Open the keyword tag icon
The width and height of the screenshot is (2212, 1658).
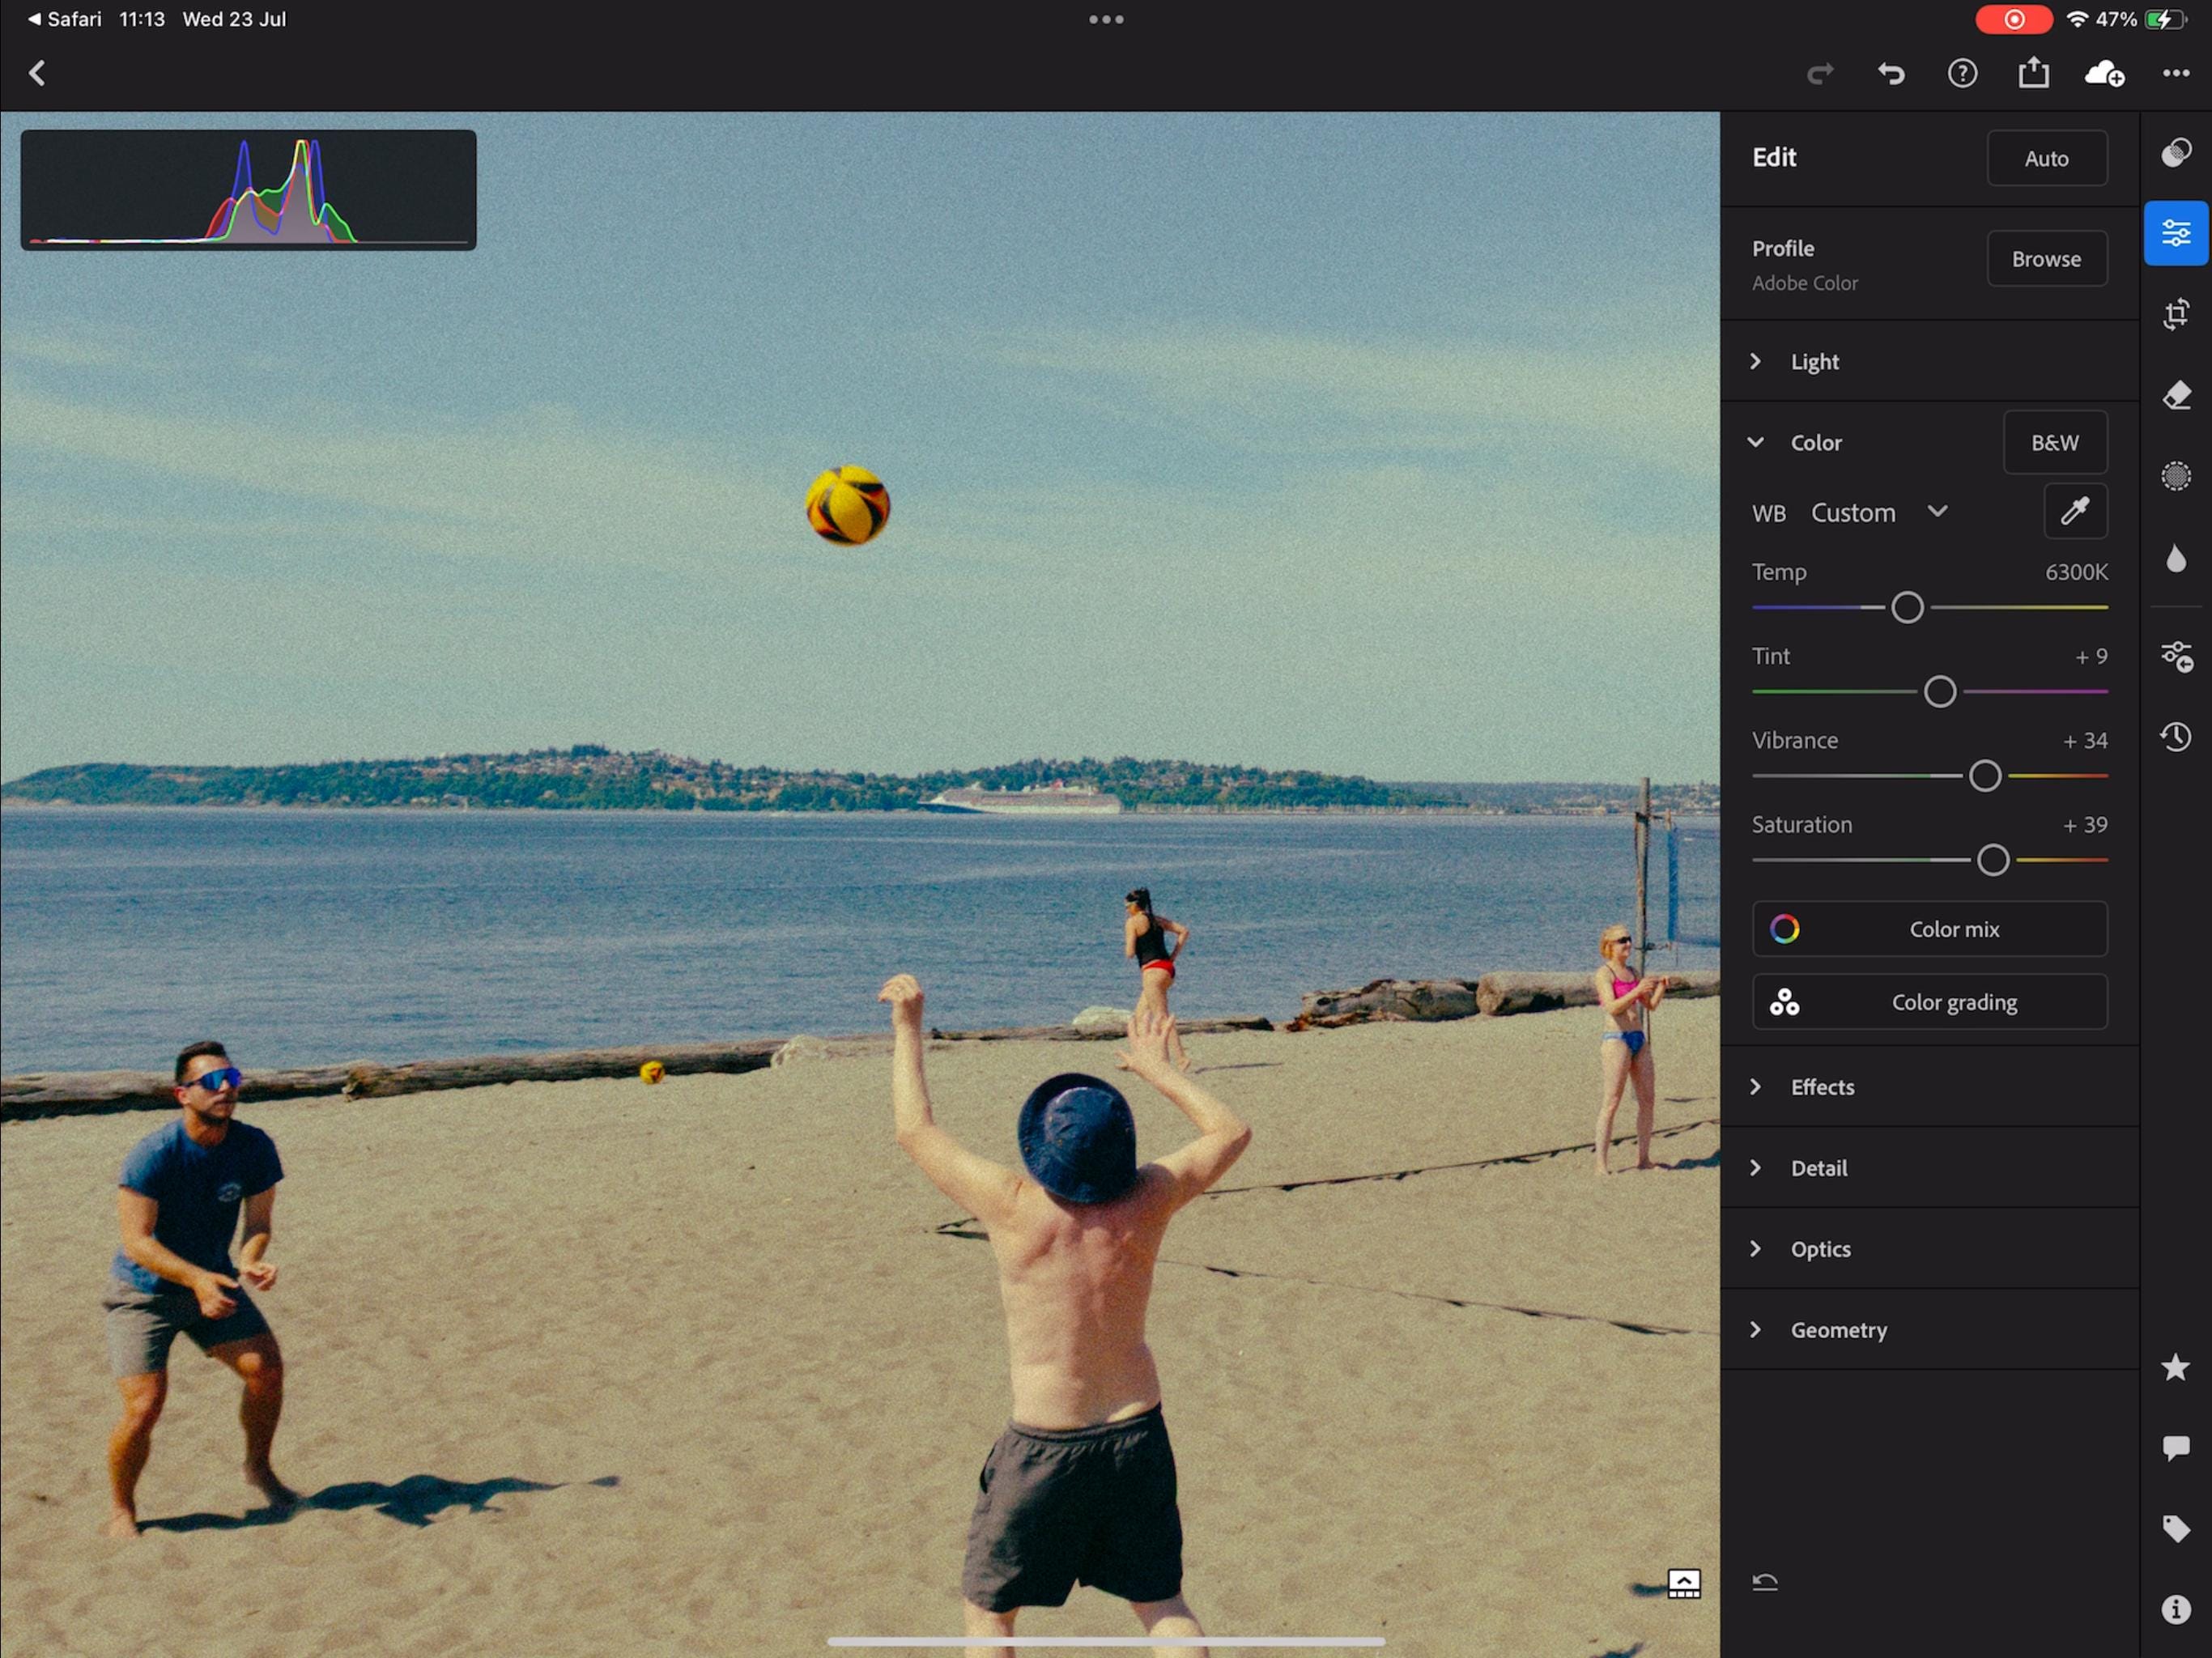2176,1529
